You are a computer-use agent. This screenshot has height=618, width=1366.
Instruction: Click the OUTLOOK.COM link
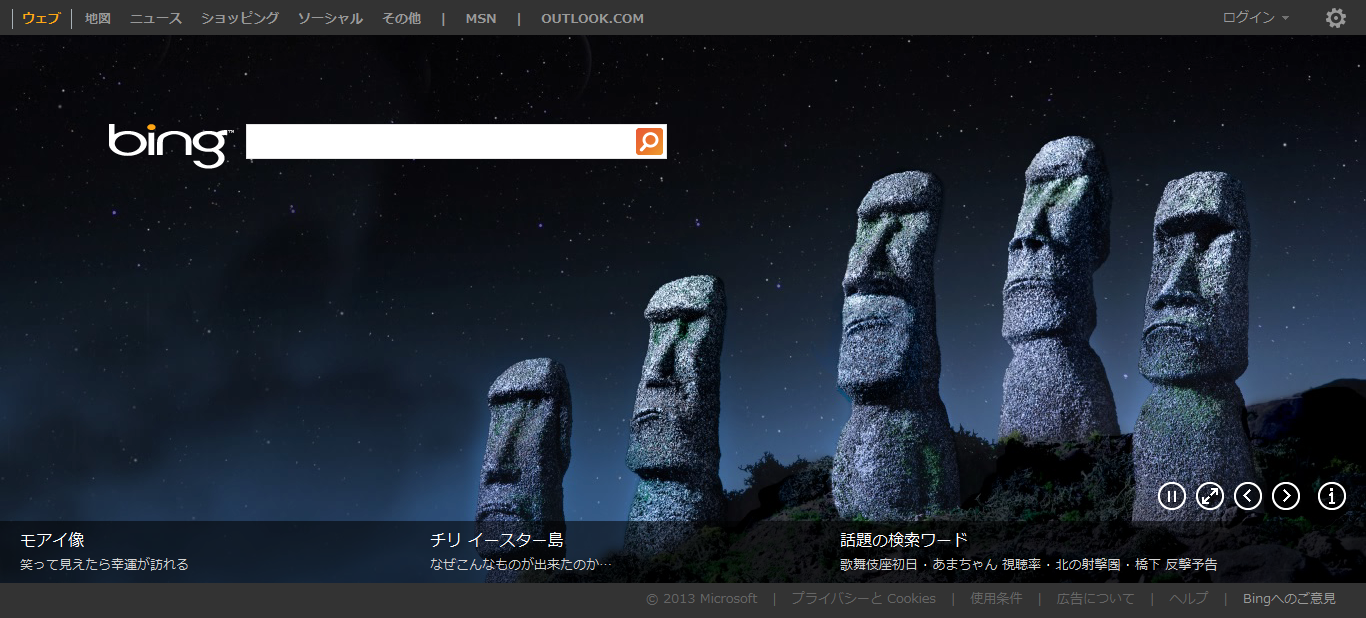pyautogui.click(x=592, y=18)
